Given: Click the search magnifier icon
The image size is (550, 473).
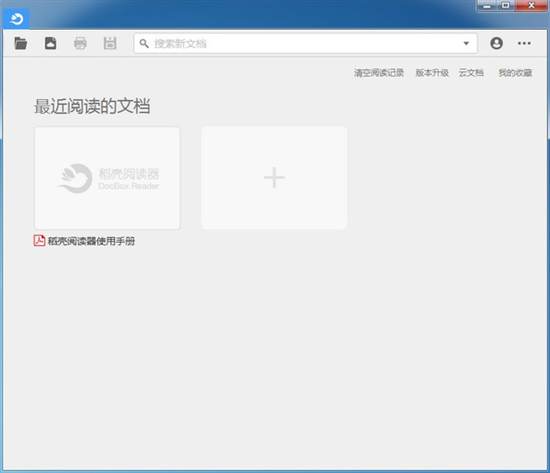Looking at the screenshot, I should 144,44.
